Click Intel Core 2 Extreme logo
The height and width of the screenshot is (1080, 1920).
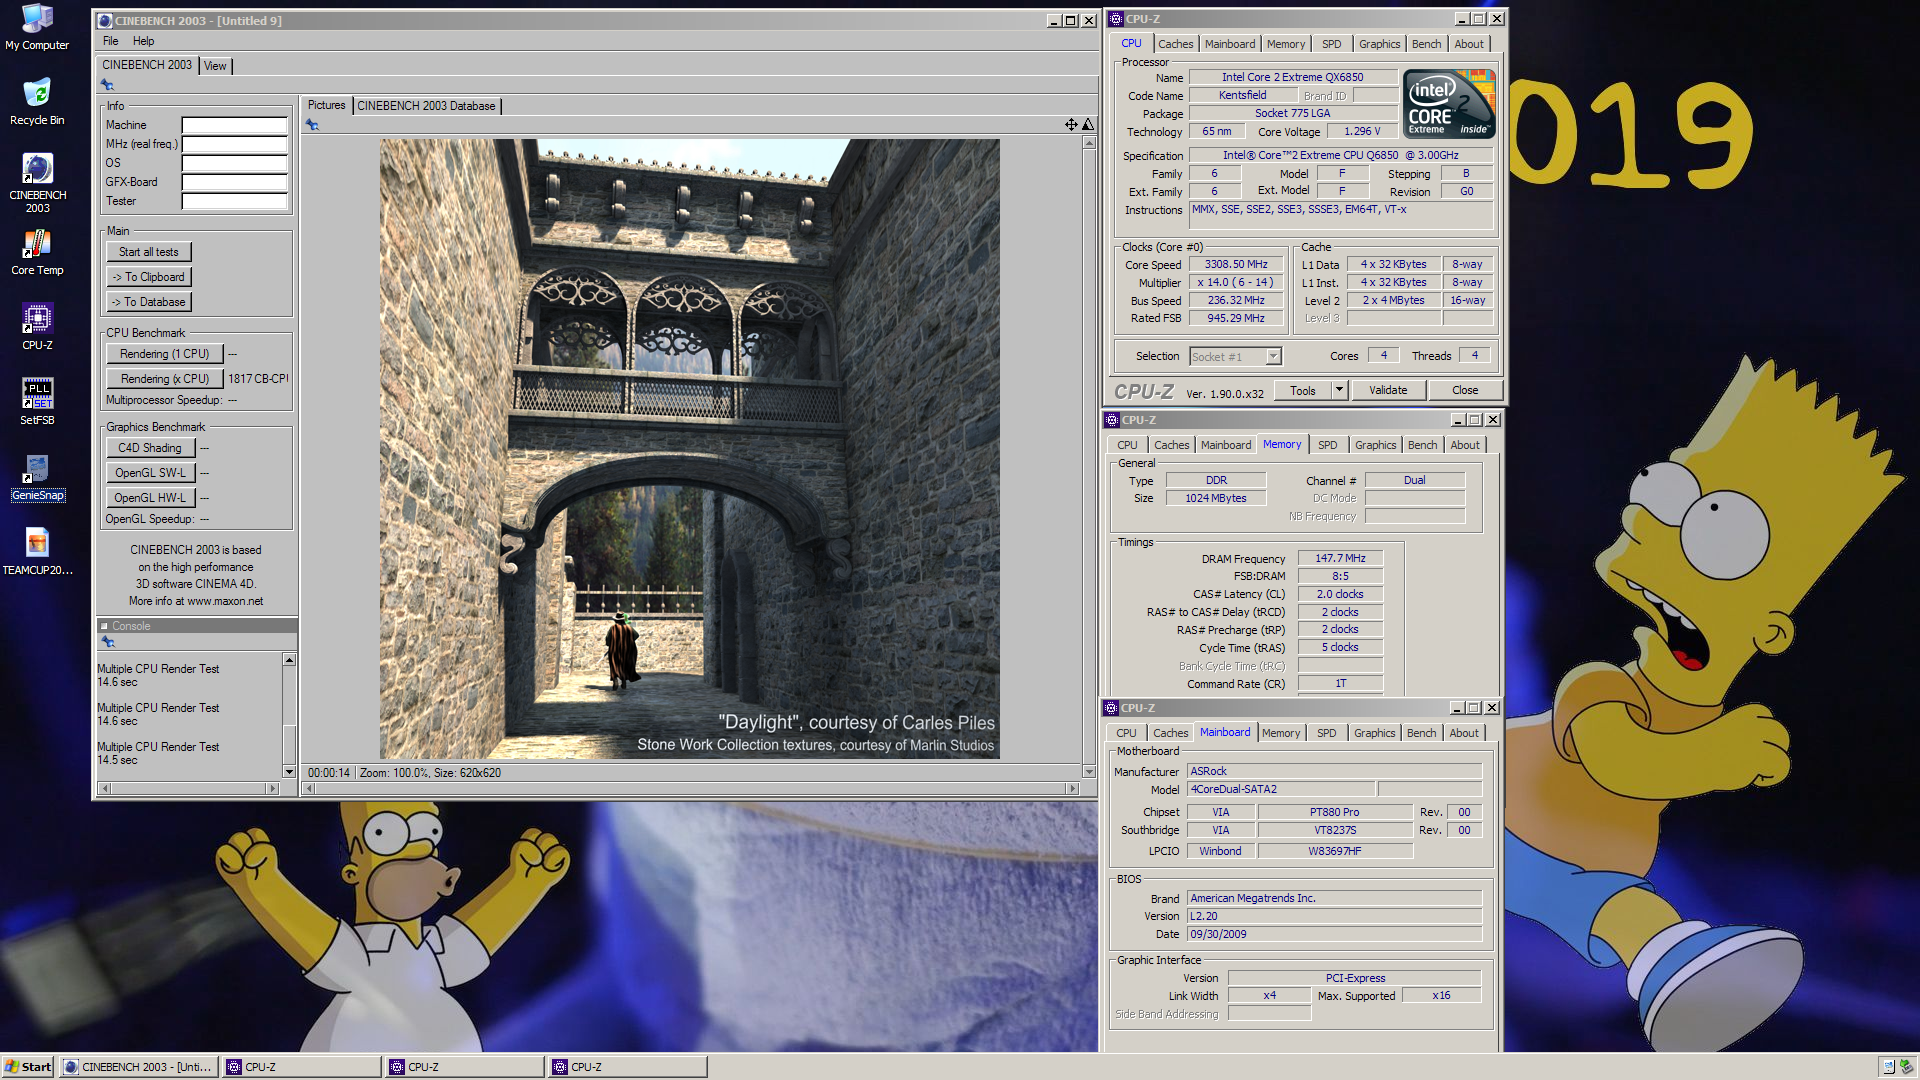click(x=1449, y=103)
